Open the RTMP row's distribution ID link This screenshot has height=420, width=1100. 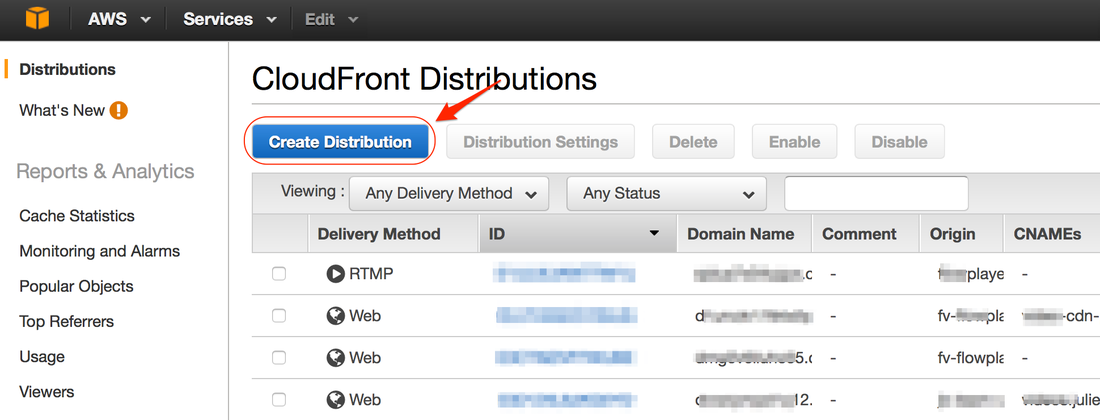coord(564,273)
